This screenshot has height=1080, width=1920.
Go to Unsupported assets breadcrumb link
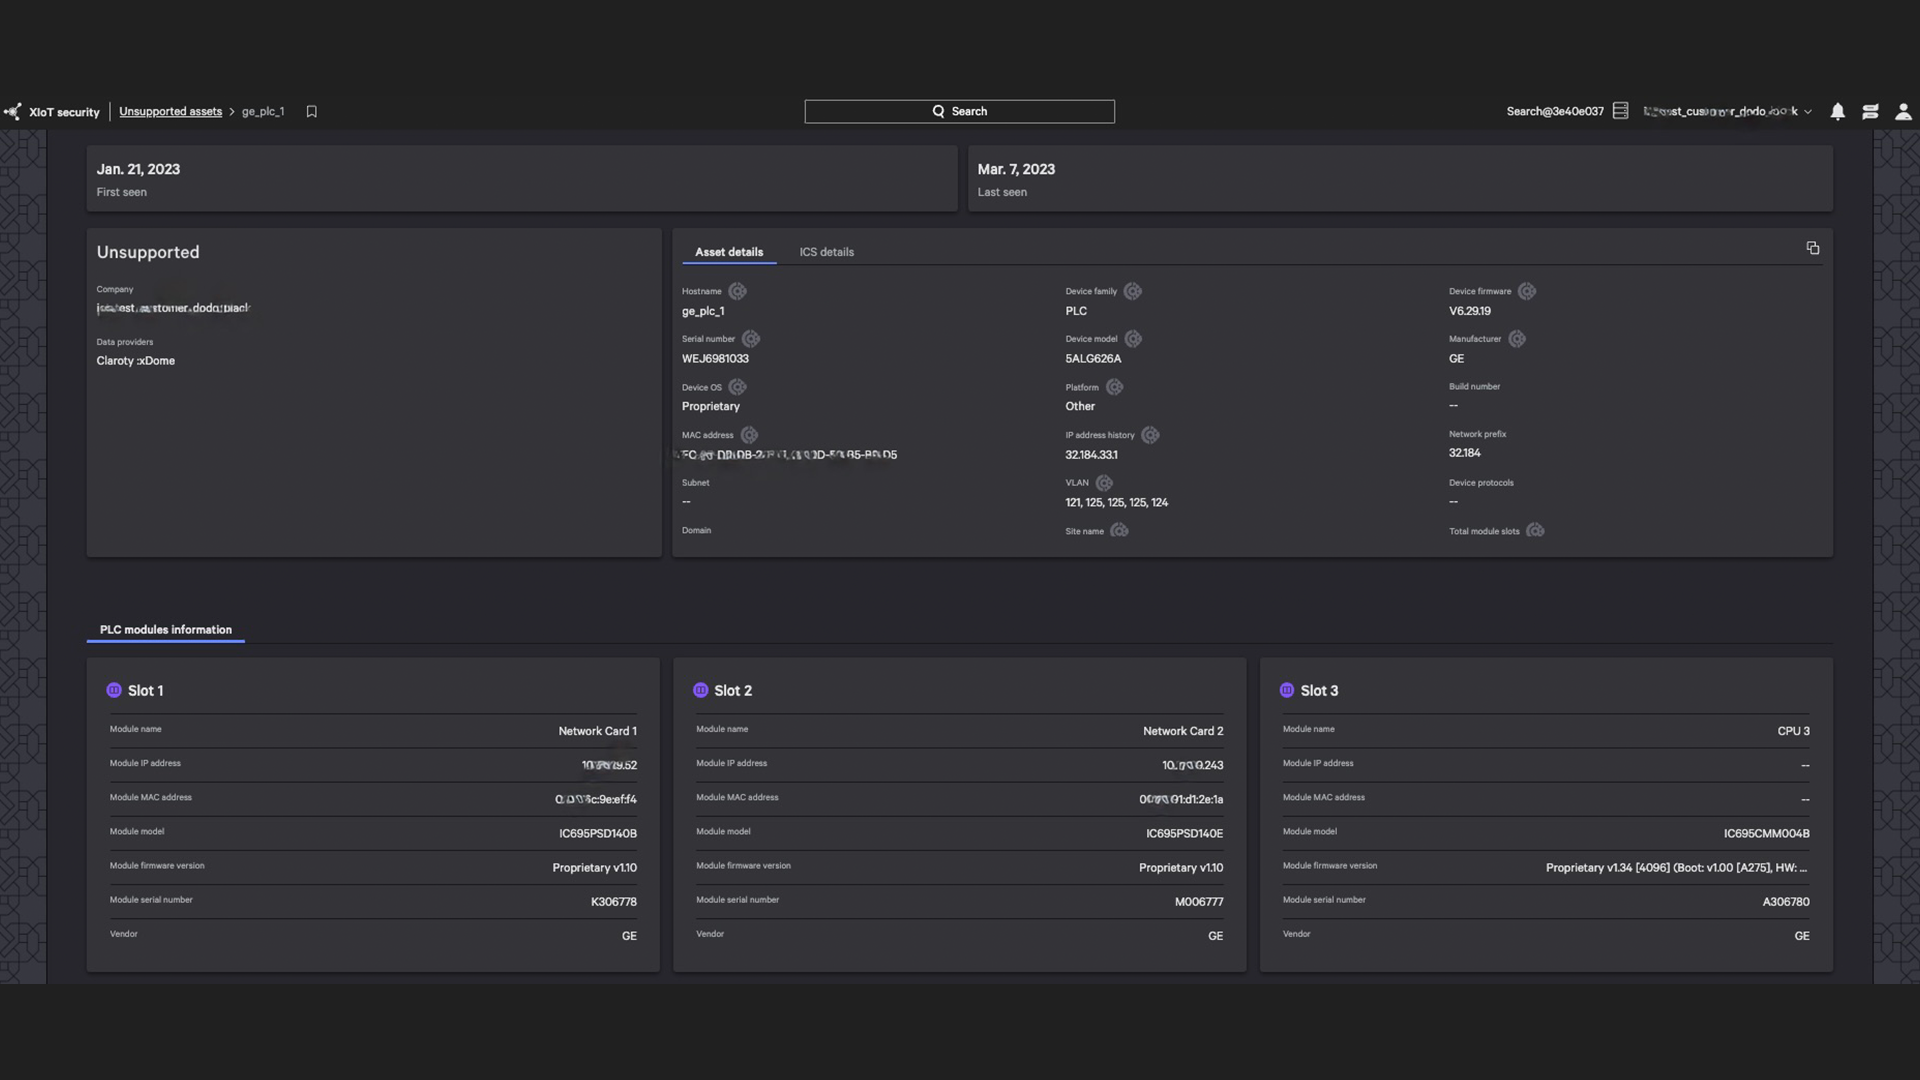click(x=170, y=112)
